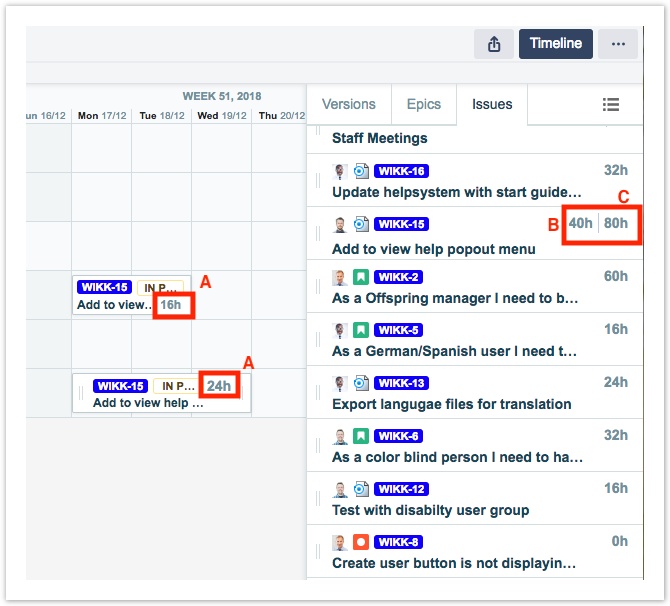This screenshot has width=670, height=606.
Task: Select the Issues tab
Action: pos(492,105)
